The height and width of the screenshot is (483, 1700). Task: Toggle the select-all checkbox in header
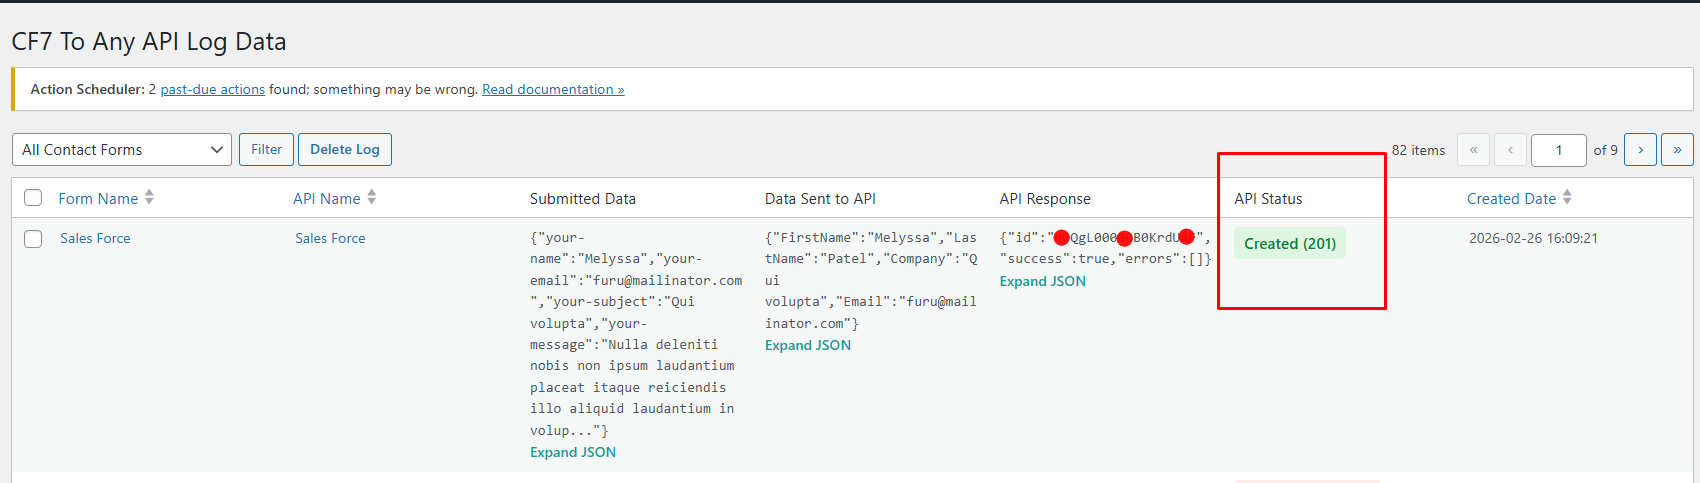point(33,198)
